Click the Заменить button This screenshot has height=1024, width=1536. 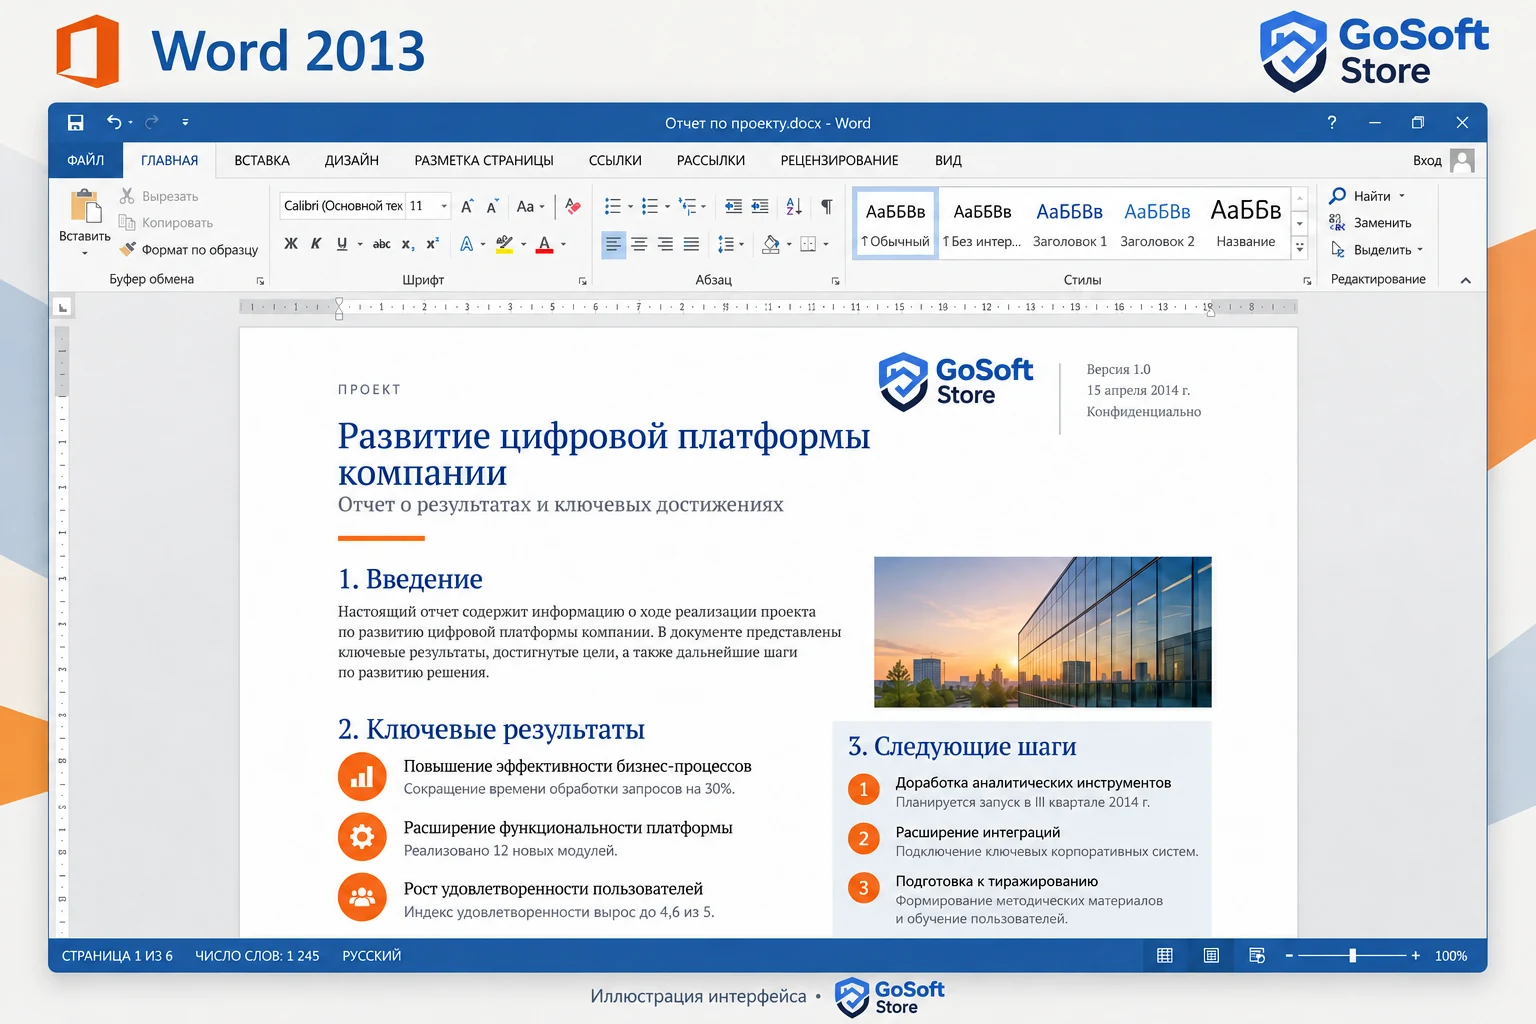point(1370,223)
